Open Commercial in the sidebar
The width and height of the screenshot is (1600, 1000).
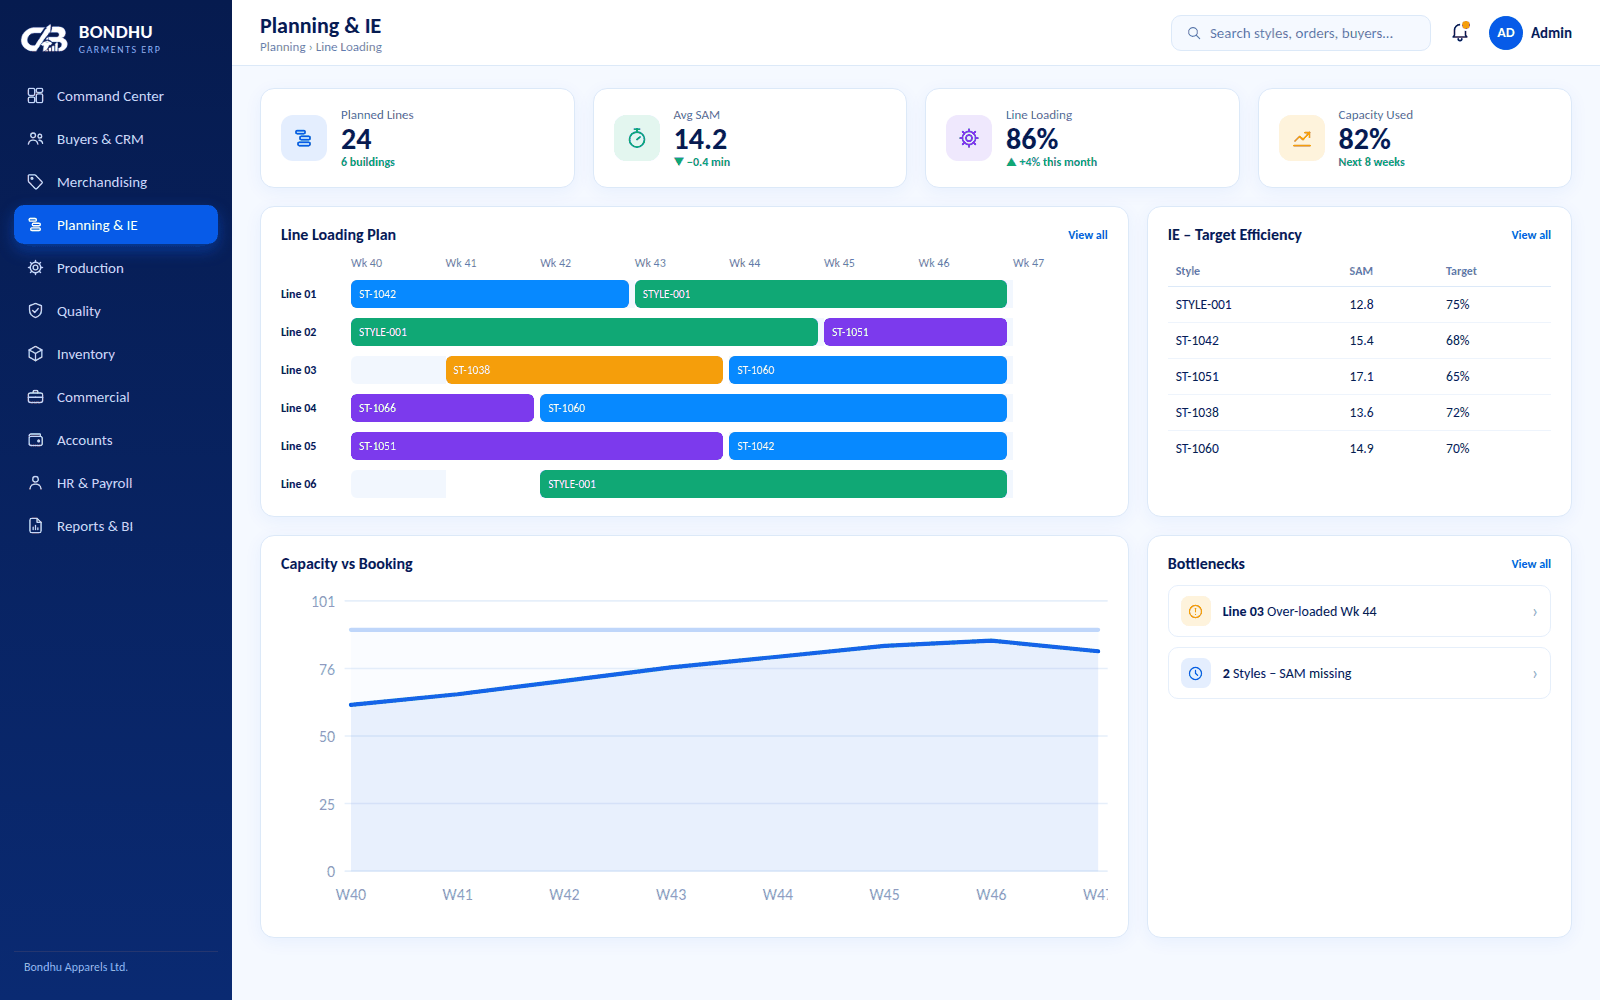(116, 397)
